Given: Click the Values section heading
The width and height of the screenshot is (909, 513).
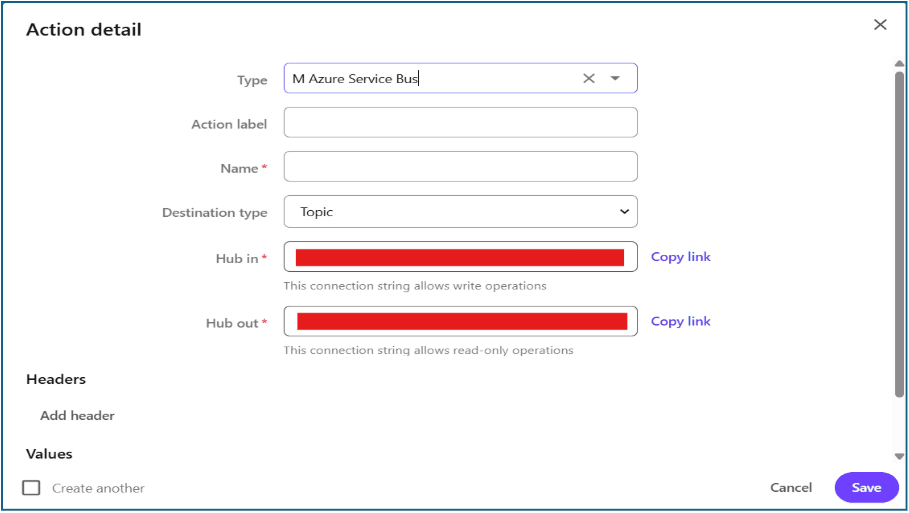Looking at the screenshot, I should [49, 454].
